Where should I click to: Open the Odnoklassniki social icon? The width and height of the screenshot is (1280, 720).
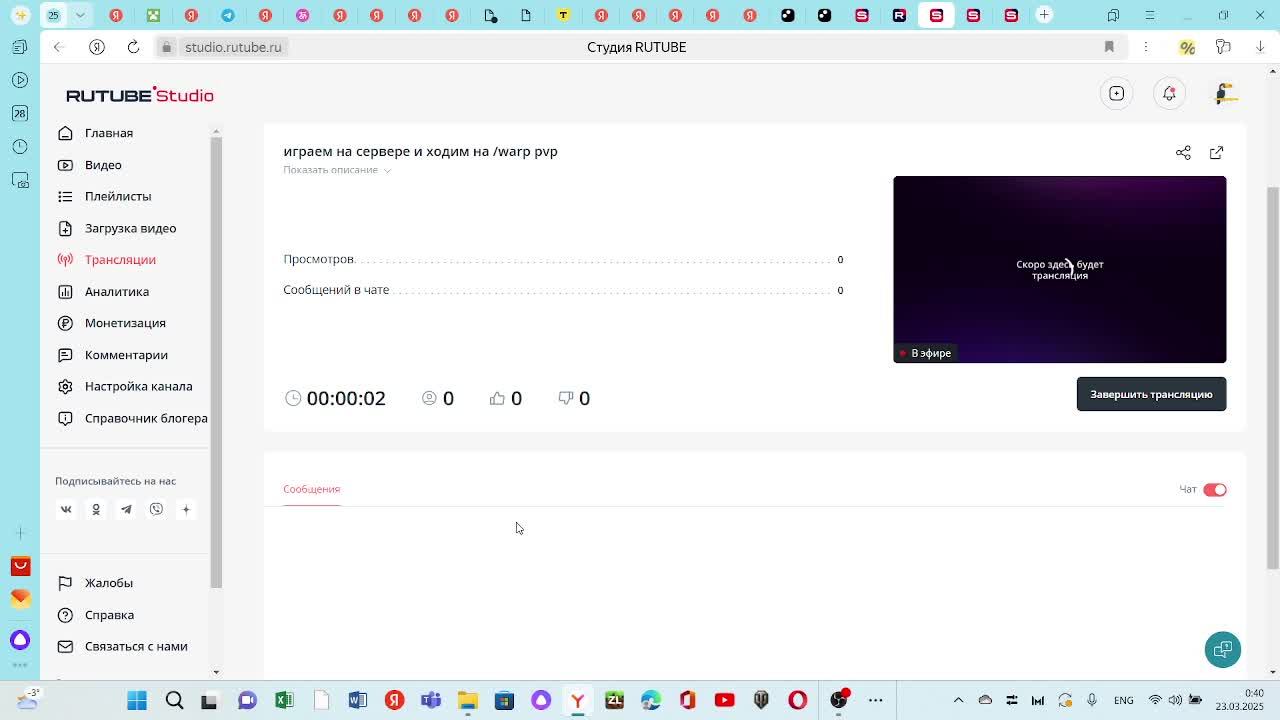[x=96, y=509]
